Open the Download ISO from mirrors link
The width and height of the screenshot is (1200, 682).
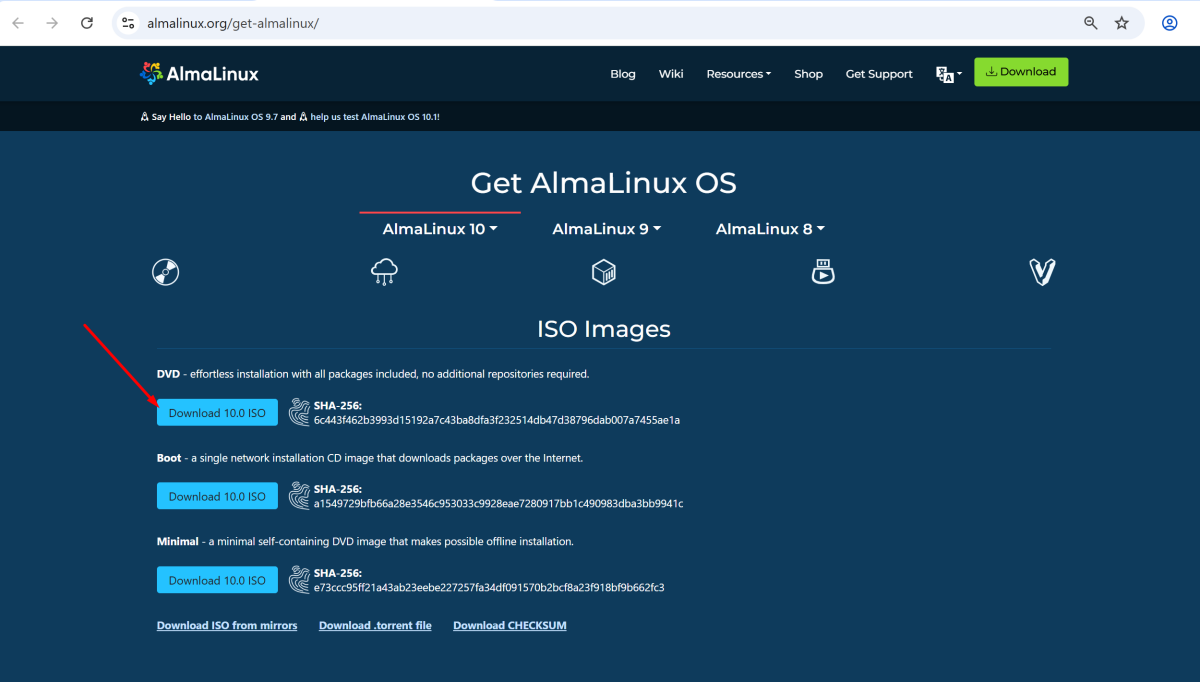(227, 624)
